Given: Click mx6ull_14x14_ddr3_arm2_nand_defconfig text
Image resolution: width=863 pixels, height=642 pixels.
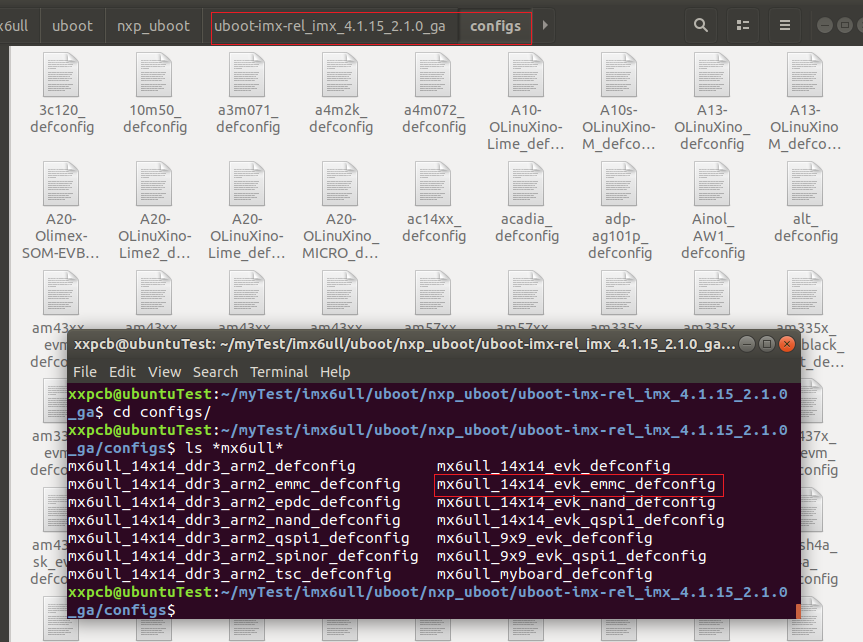Looking at the screenshot, I should [x=234, y=520].
